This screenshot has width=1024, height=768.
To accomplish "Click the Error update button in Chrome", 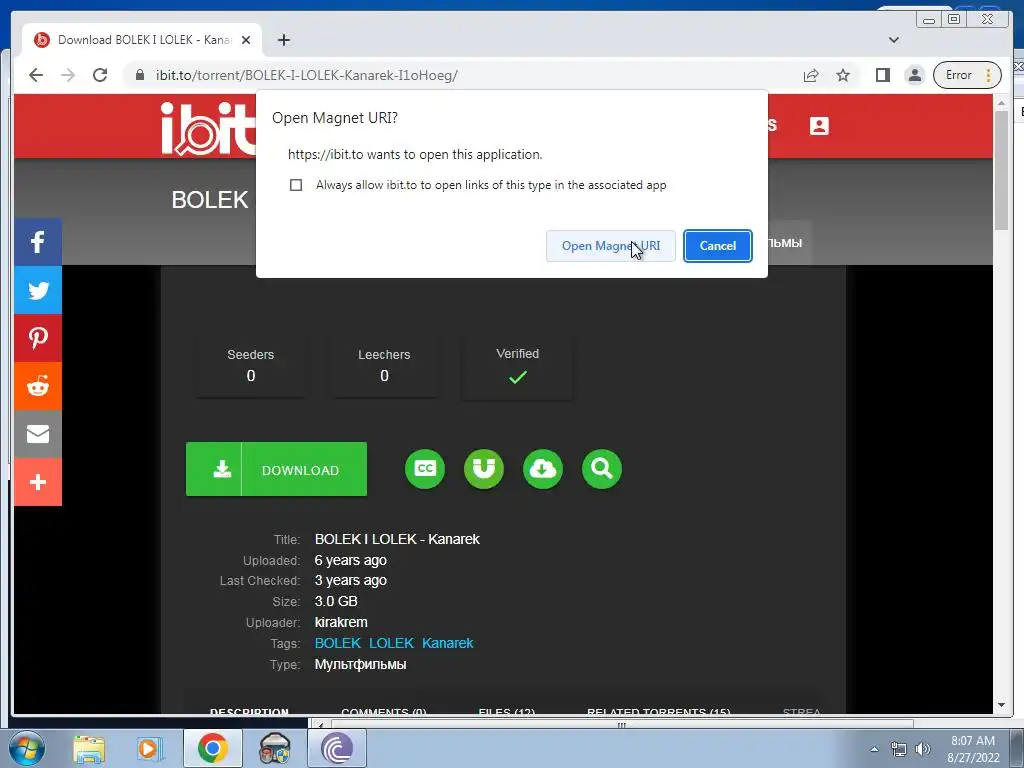I will (967, 75).
